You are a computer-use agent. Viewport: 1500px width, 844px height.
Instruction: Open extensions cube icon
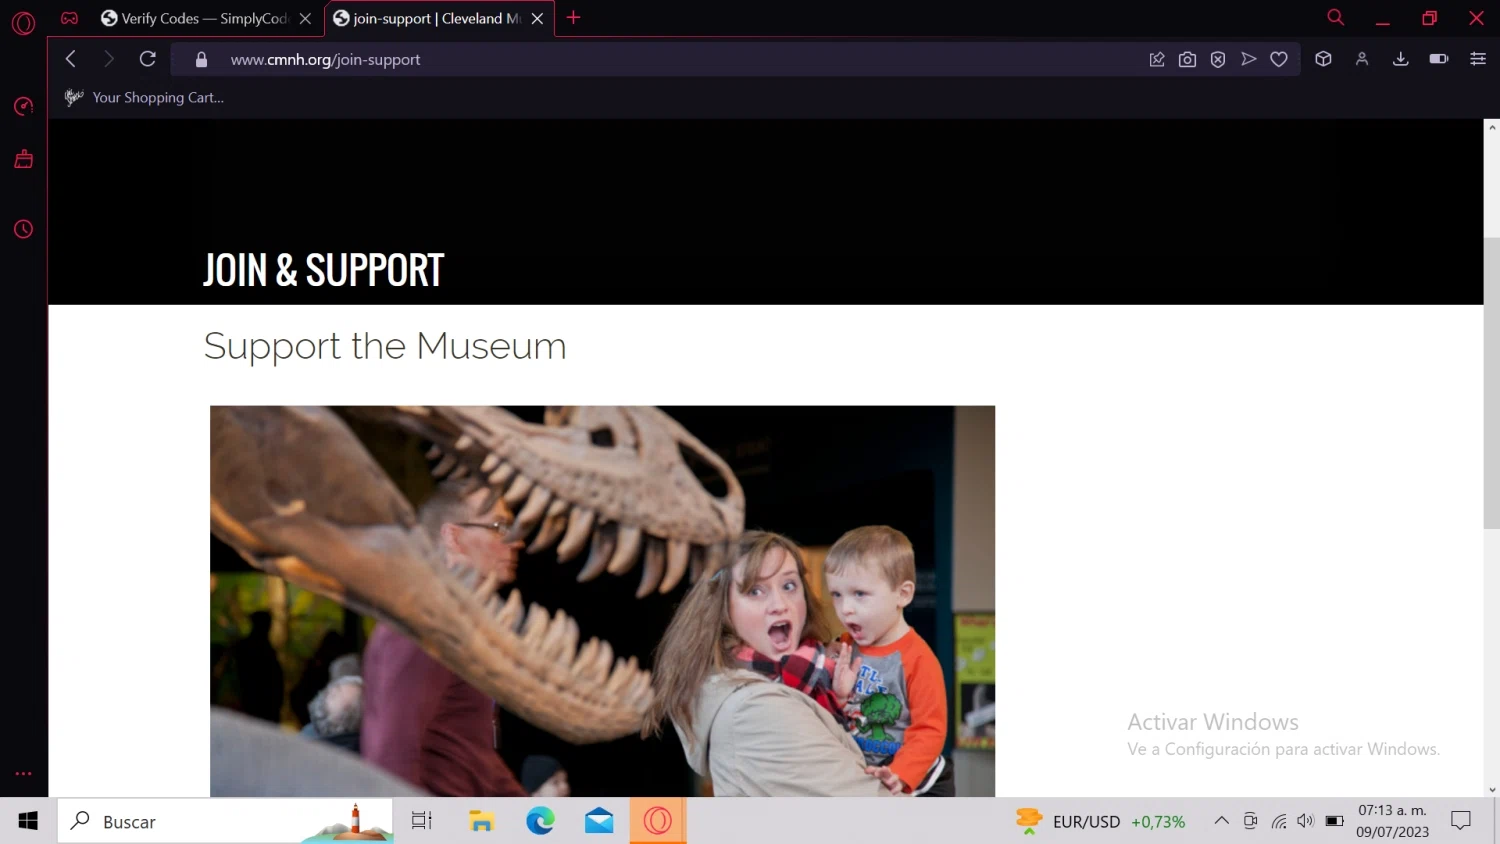pos(1323,59)
